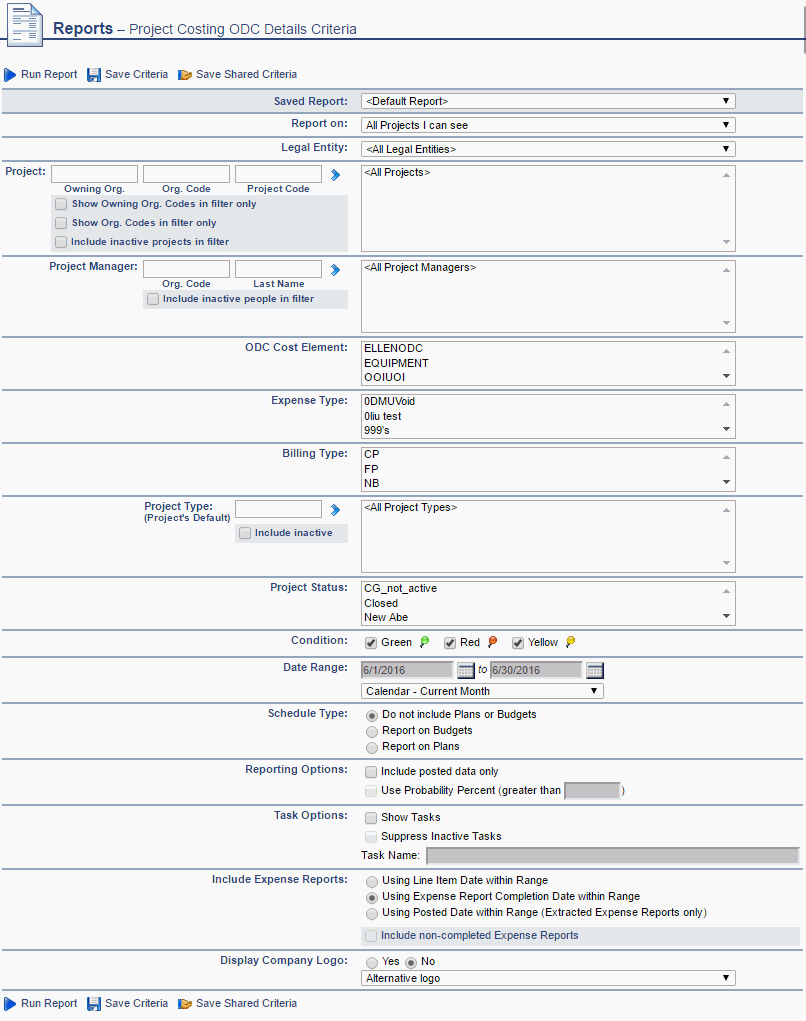This screenshot has height=1021, width=806.
Task: Click the bottom Save Shared Criteria folder icon
Action: pos(185,1003)
